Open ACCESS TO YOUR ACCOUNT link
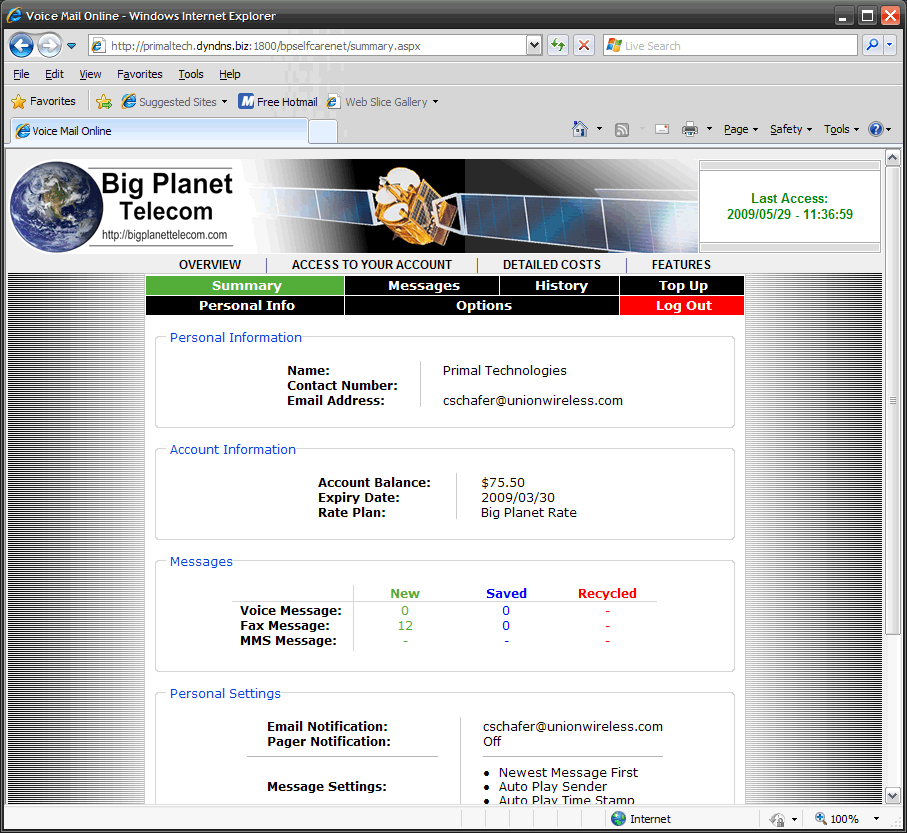The width and height of the screenshot is (907, 833). [371, 265]
